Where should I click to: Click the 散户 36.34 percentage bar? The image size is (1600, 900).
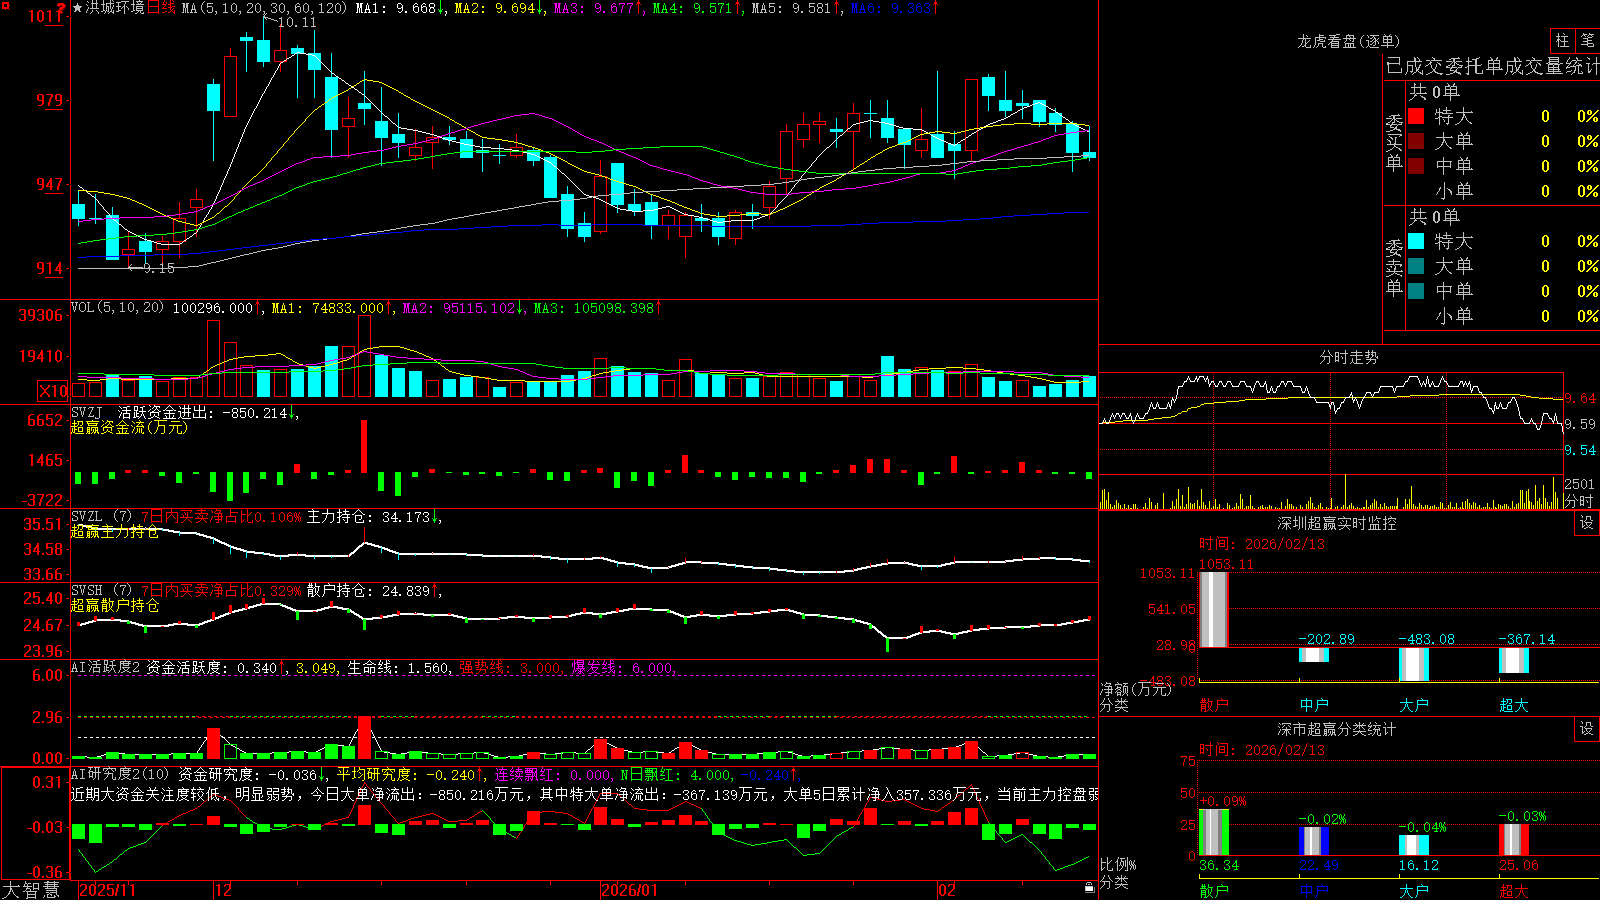pyautogui.click(x=1214, y=832)
